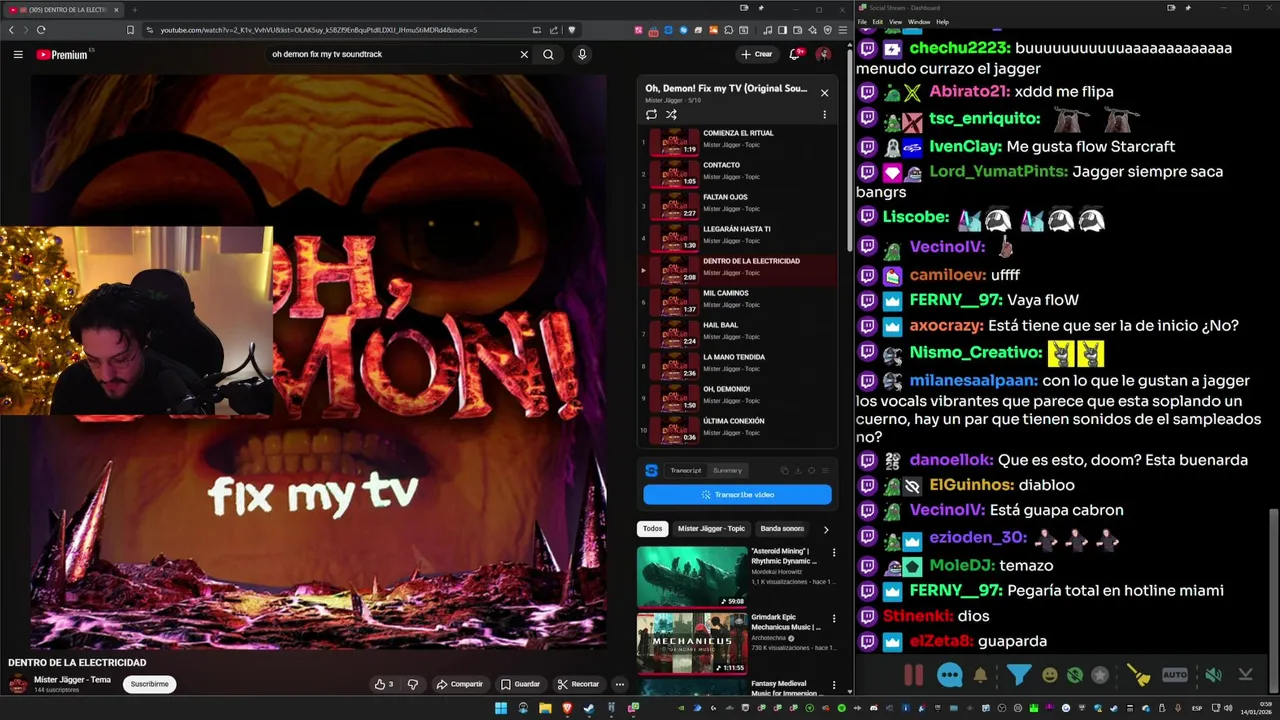
Task: Open the playlist three-dot options menu
Action: click(824, 115)
